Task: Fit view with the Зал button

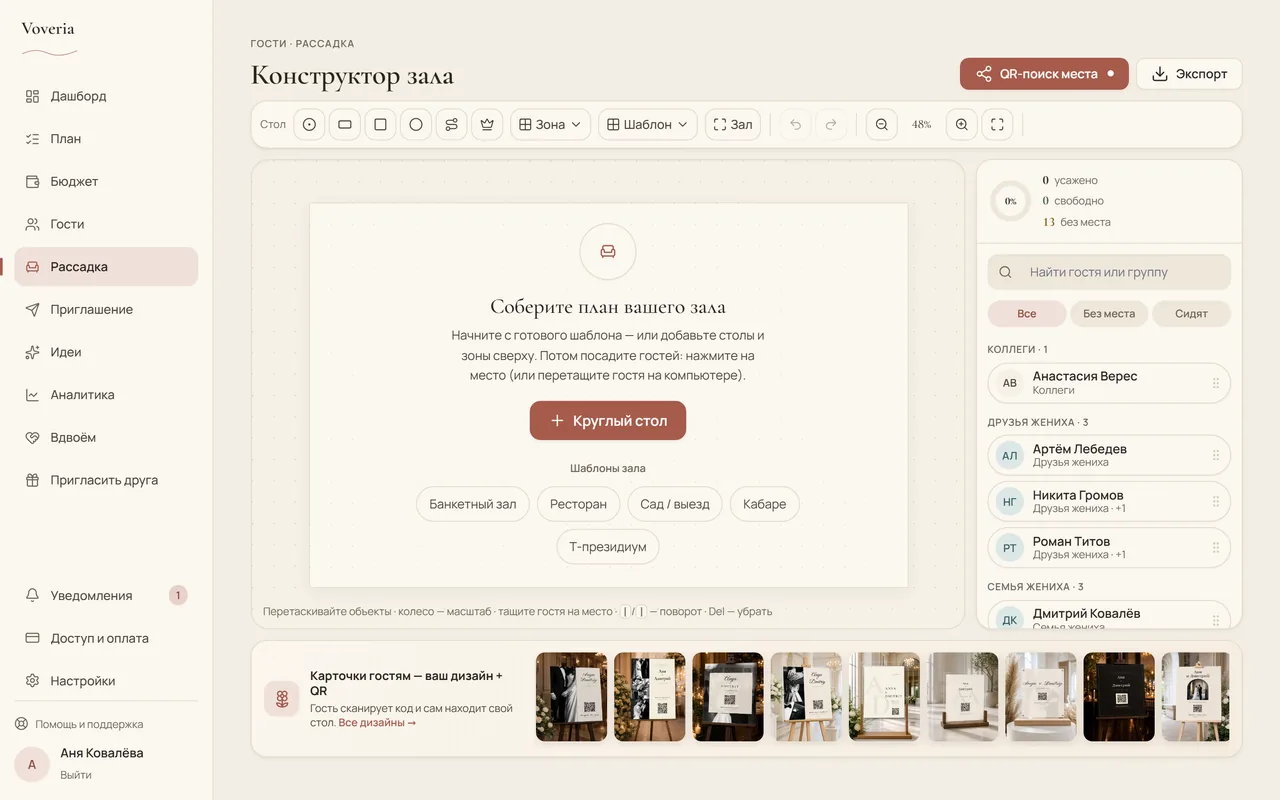Action: pos(733,125)
